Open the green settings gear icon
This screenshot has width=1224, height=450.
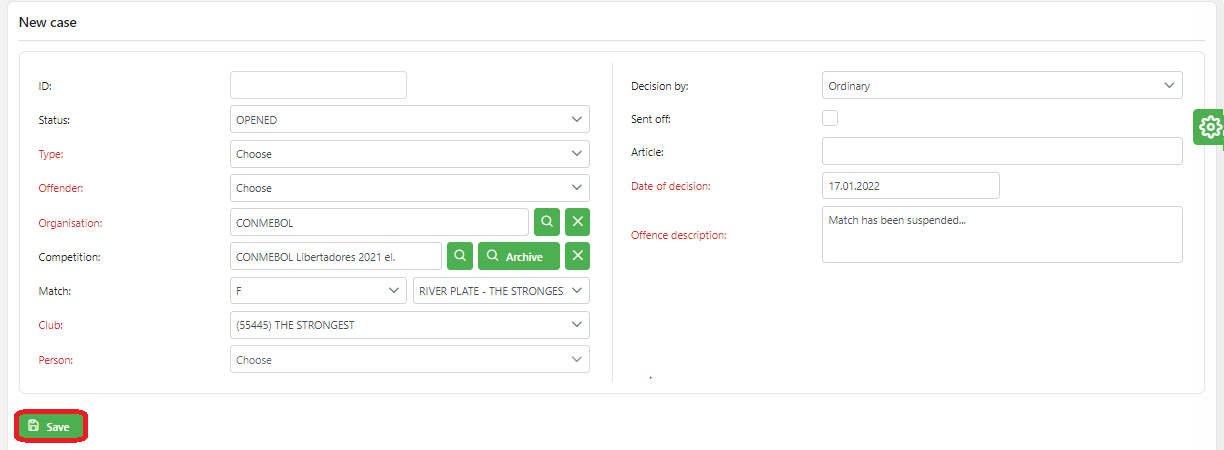click(x=1210, y=127)
